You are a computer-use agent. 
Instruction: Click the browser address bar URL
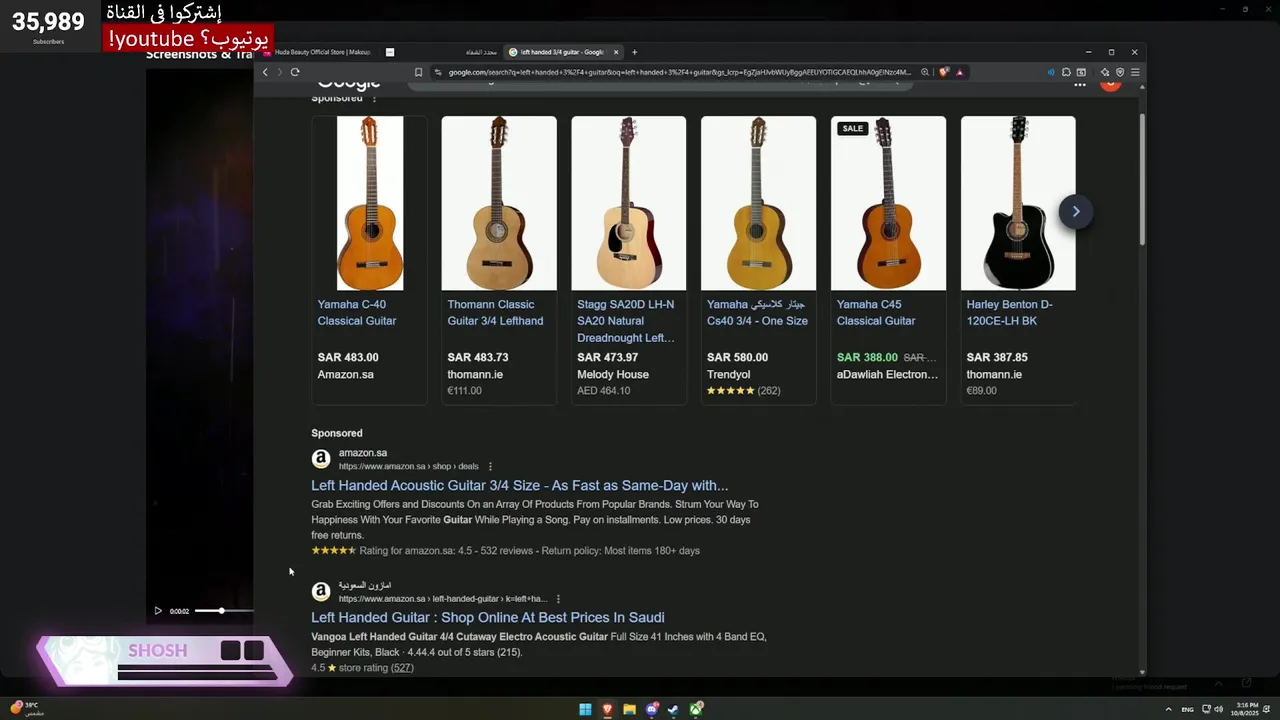tap(680, 72)
